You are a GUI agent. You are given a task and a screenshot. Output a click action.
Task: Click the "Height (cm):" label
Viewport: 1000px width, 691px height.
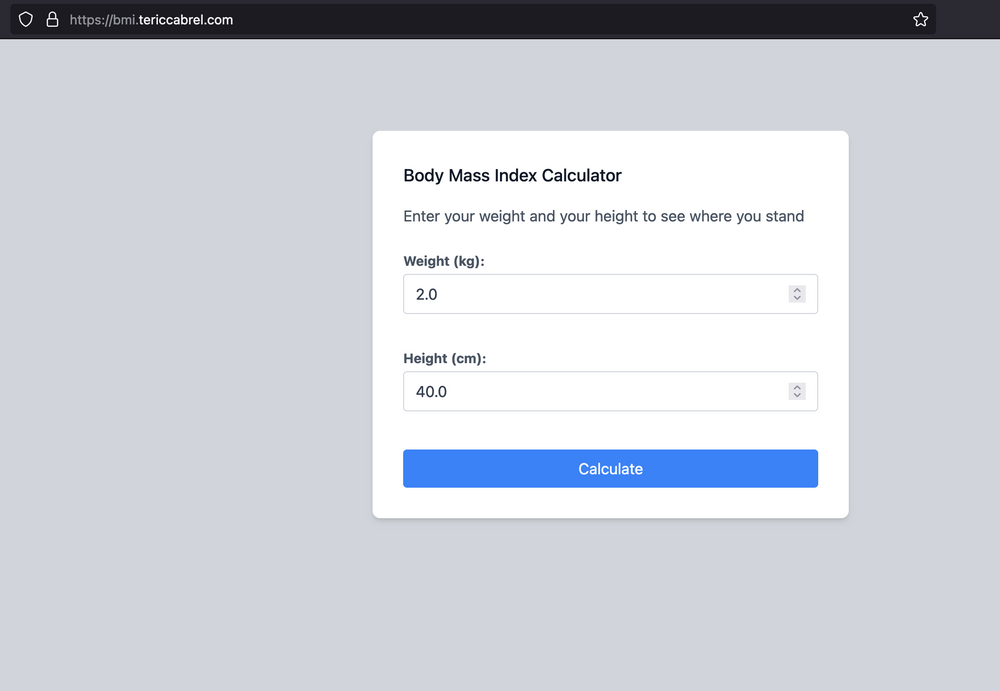444,358
